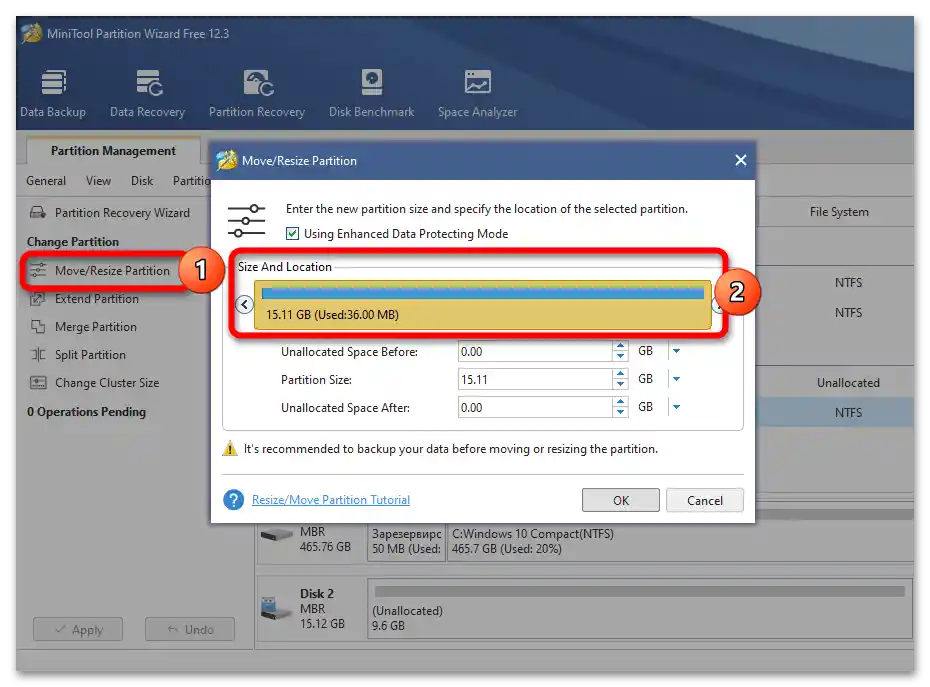Click the Disk 2 USB drive icon

point(276,608)
